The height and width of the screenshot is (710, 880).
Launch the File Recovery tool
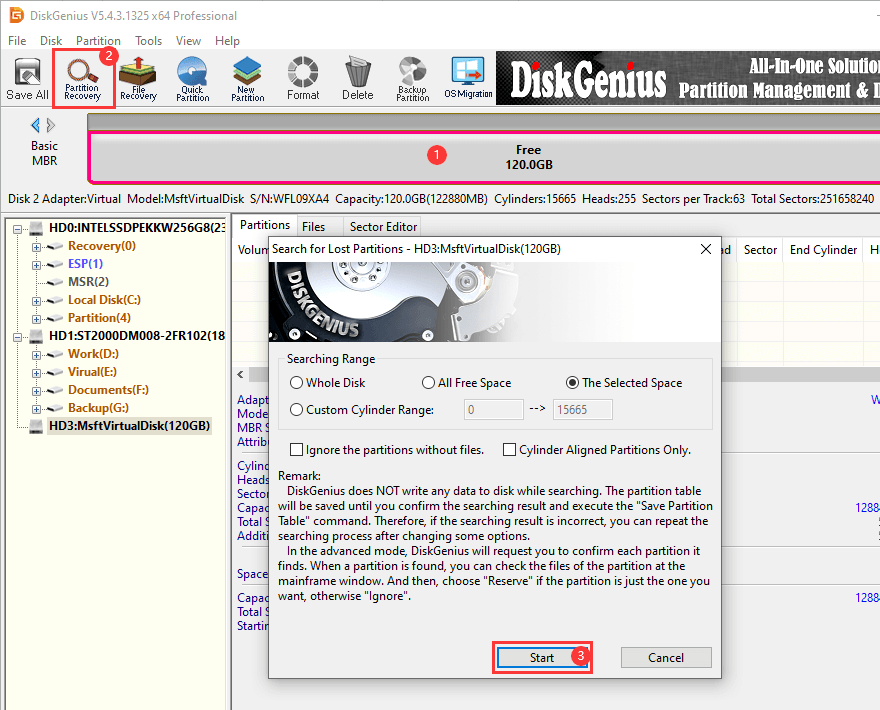click(138, 80)
